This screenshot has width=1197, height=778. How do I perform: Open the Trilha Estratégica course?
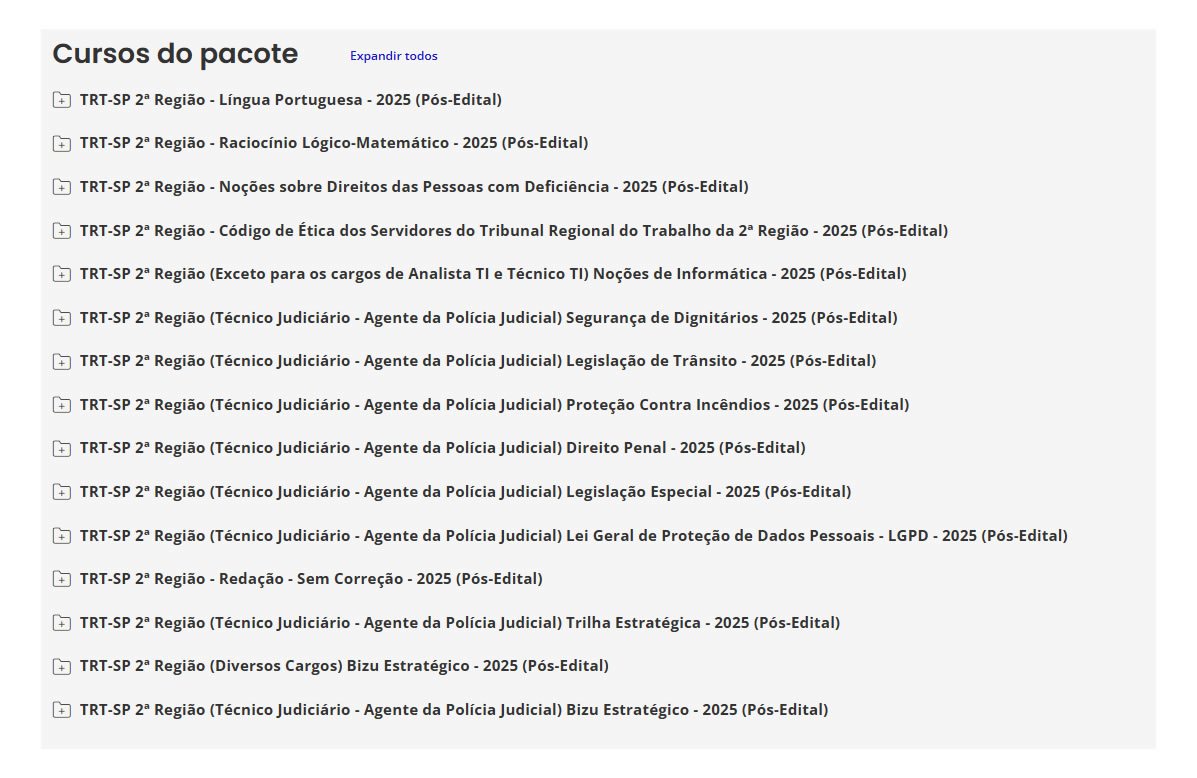click(x=459, y=623)
